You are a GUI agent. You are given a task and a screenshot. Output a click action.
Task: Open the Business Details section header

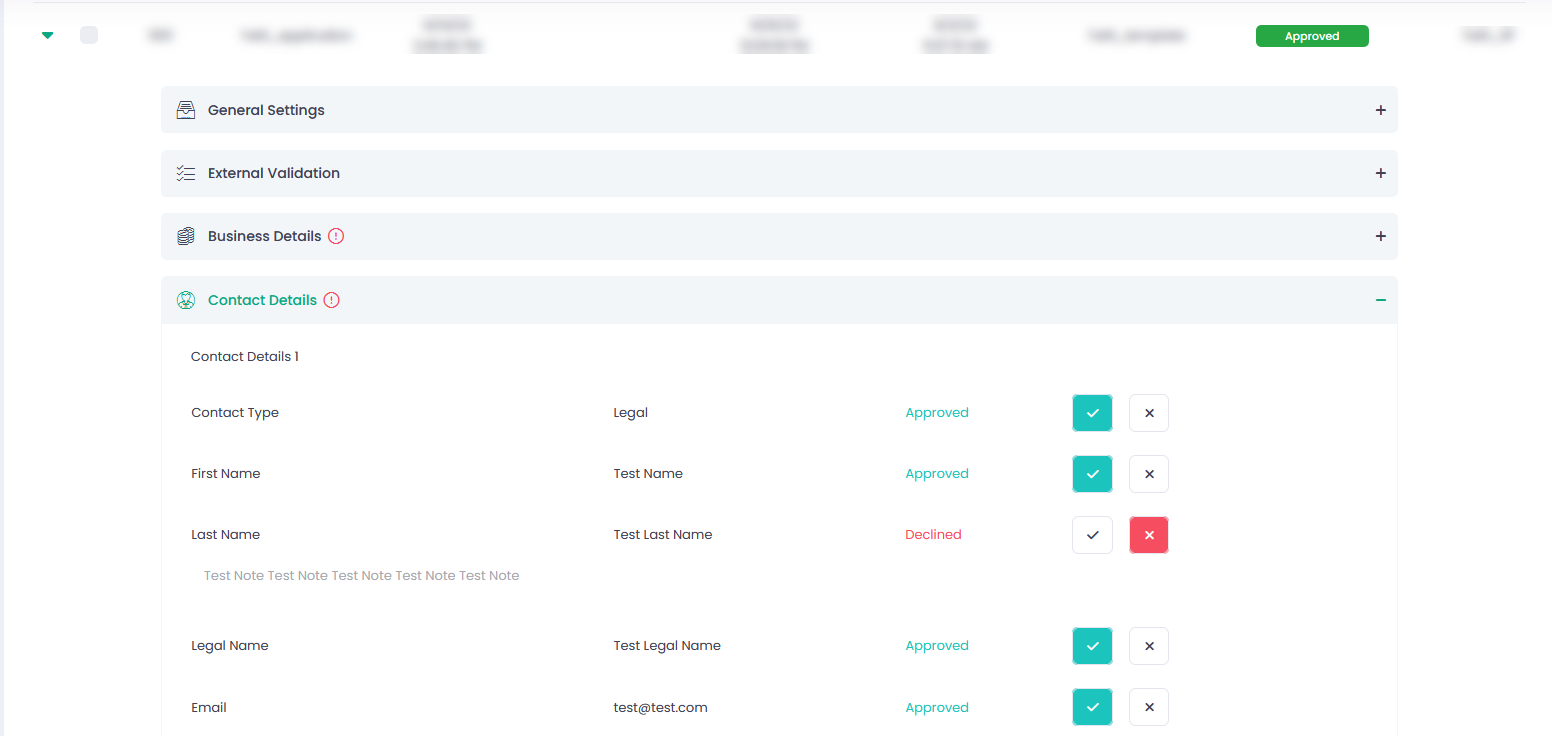point(265,237)
